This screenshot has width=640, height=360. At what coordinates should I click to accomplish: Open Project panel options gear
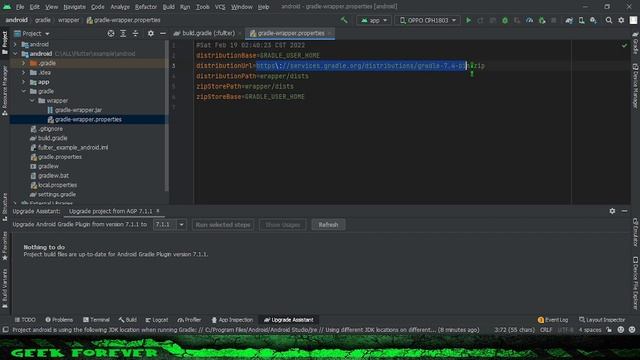[151, 33]
